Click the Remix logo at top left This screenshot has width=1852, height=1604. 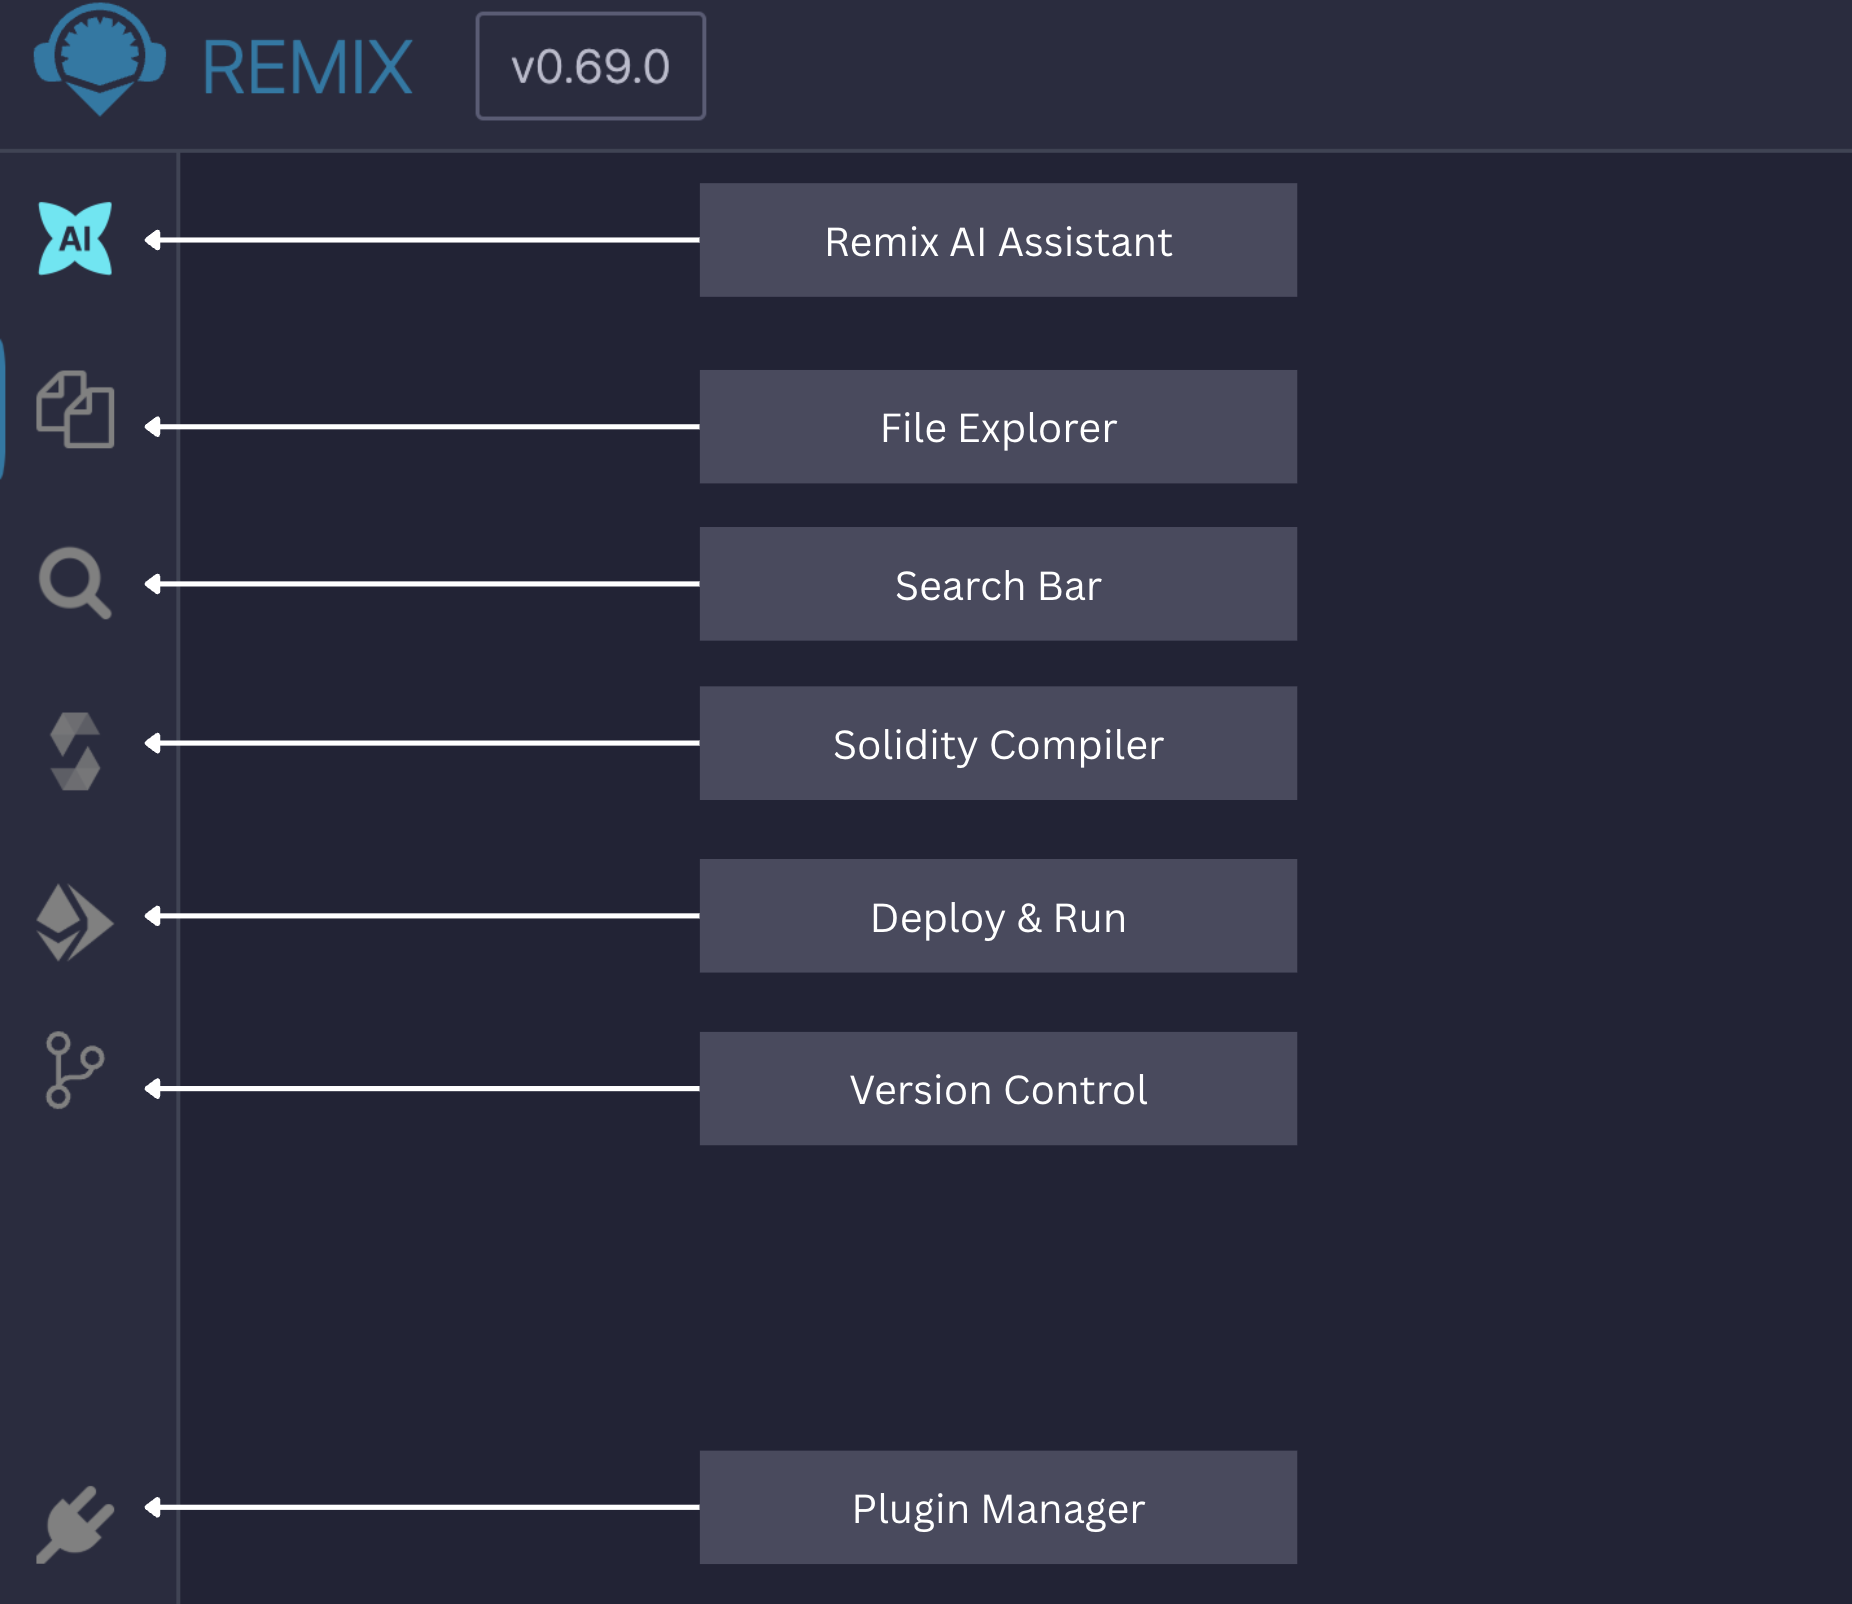pyautogui.click(x=99, y=60)
